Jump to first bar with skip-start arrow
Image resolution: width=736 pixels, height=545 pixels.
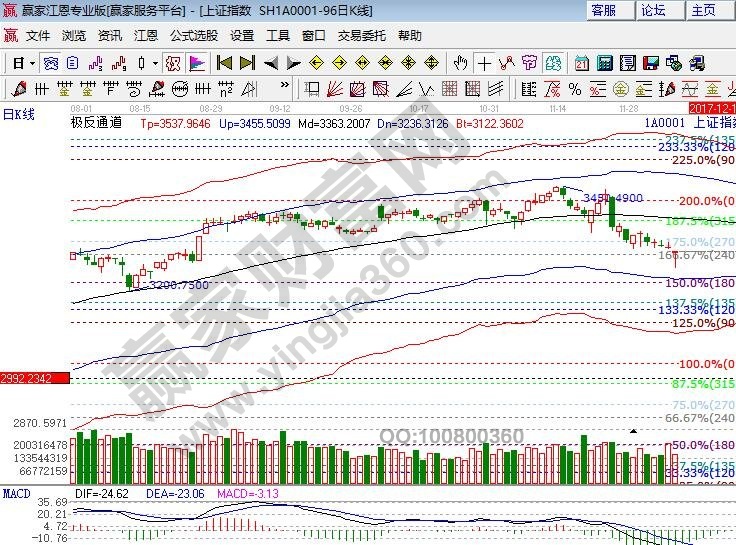[x=224, y=63]
